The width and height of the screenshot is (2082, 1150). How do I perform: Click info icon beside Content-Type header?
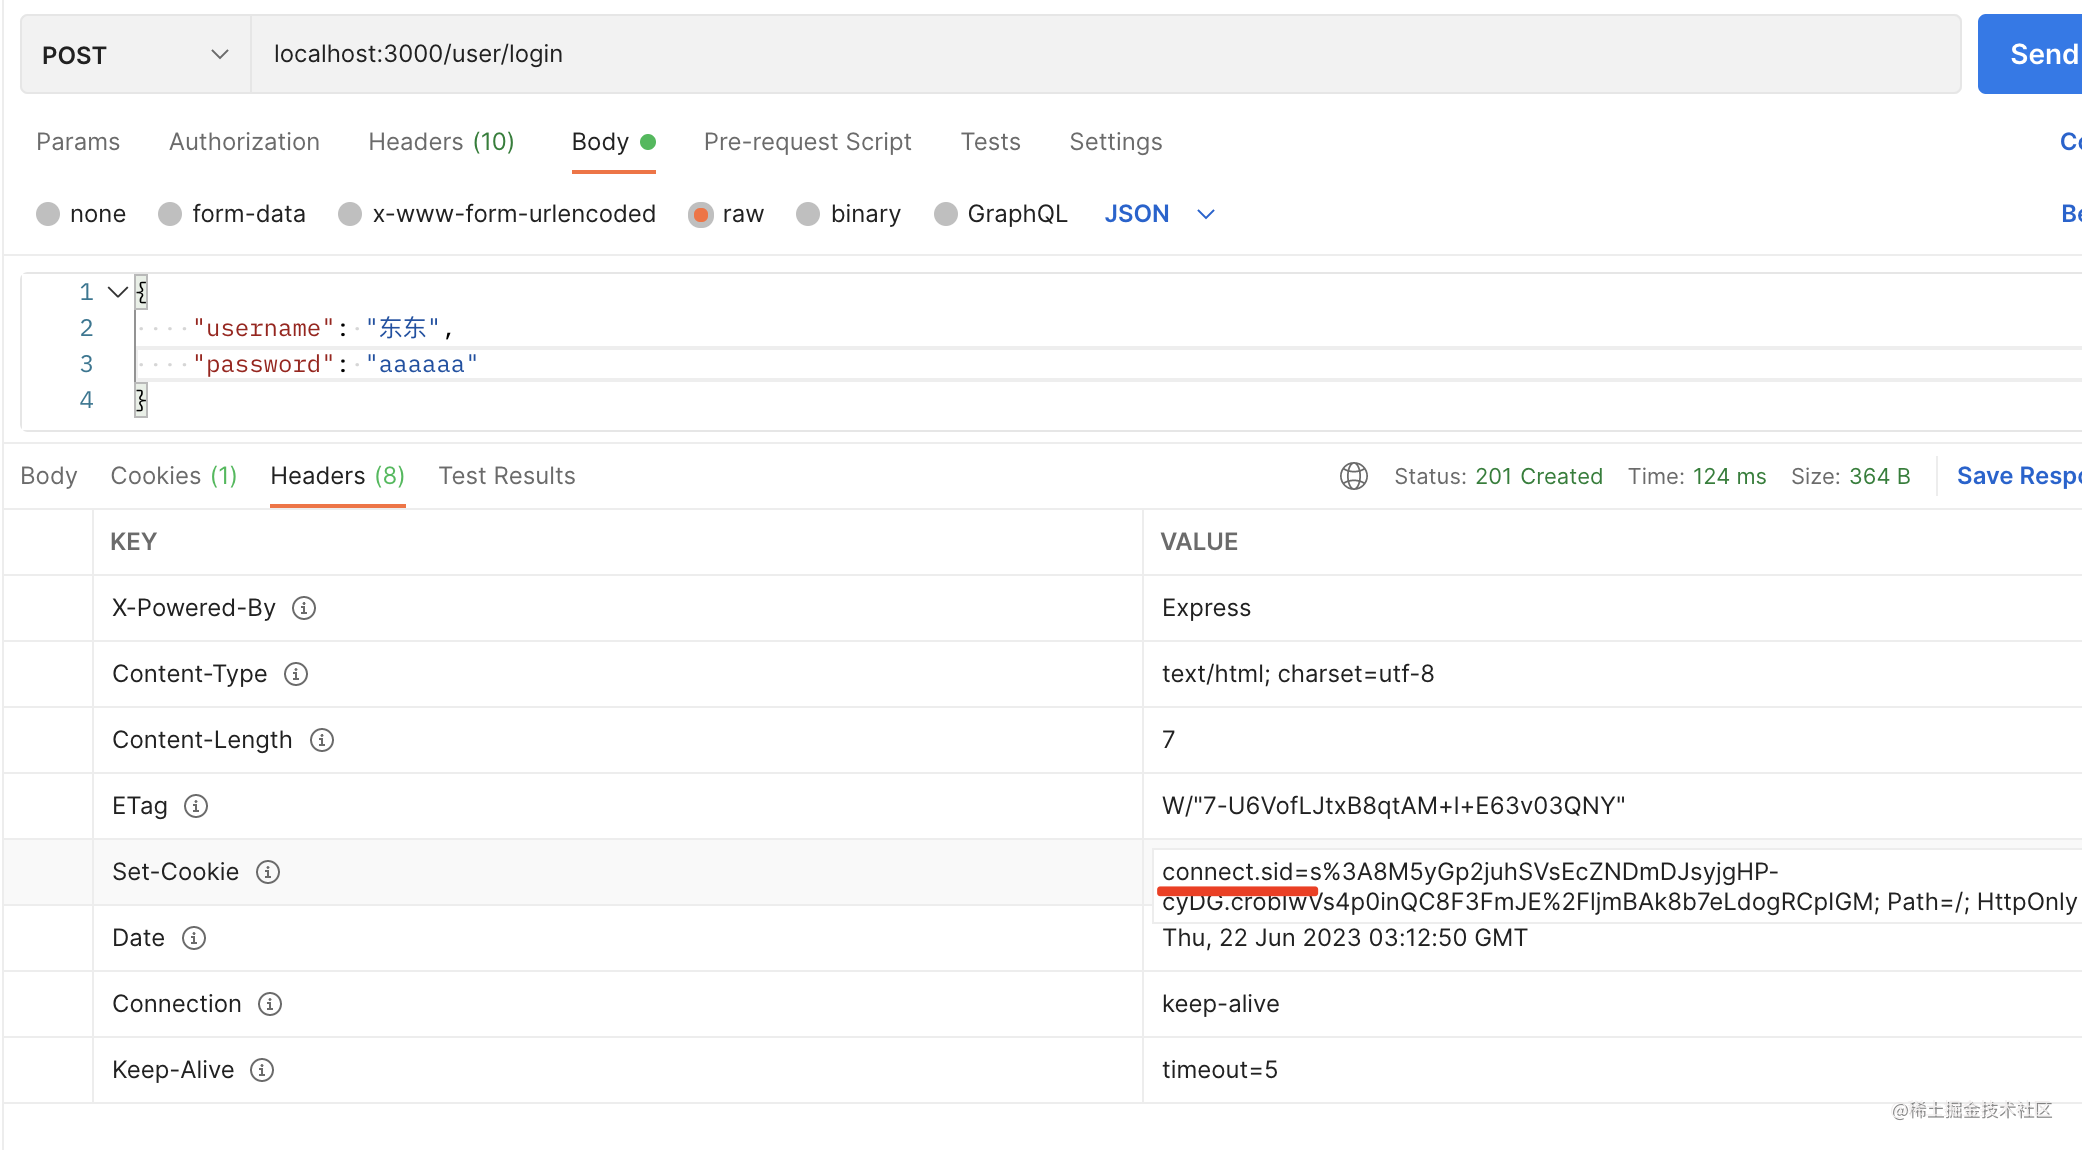point(296,674)
